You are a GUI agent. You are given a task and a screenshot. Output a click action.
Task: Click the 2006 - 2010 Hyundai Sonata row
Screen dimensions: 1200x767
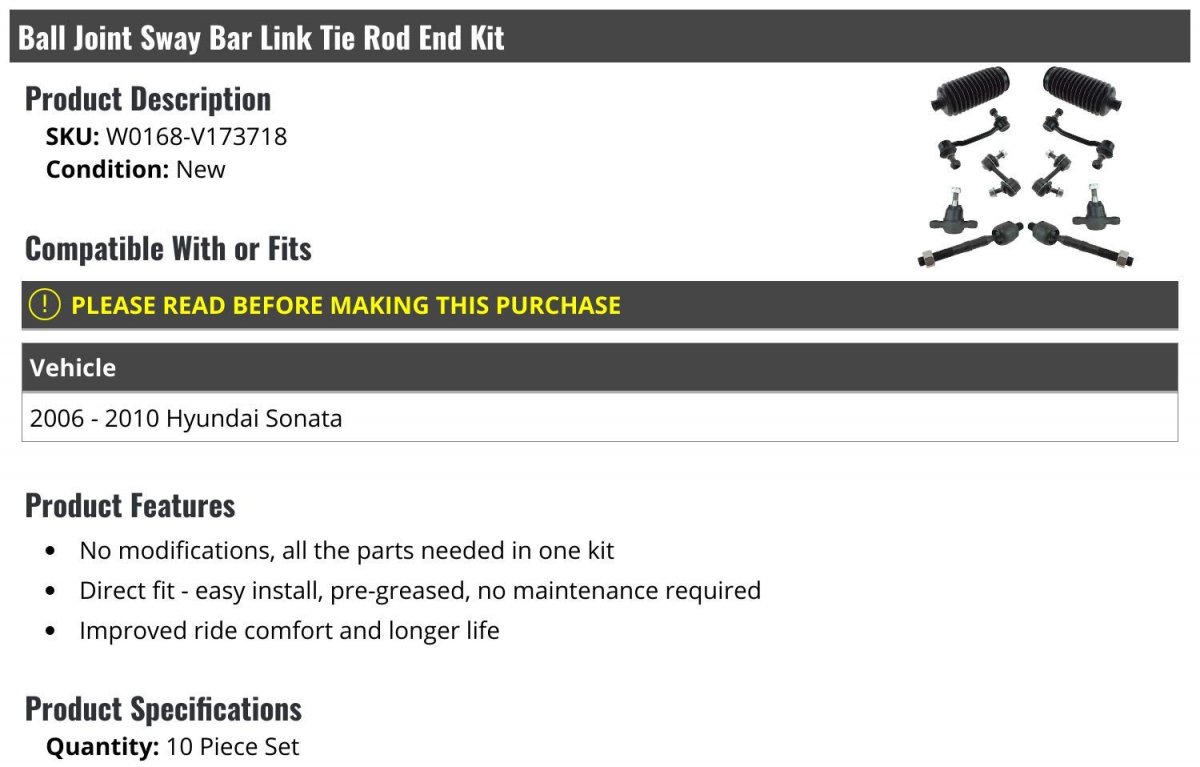(600, 417)
